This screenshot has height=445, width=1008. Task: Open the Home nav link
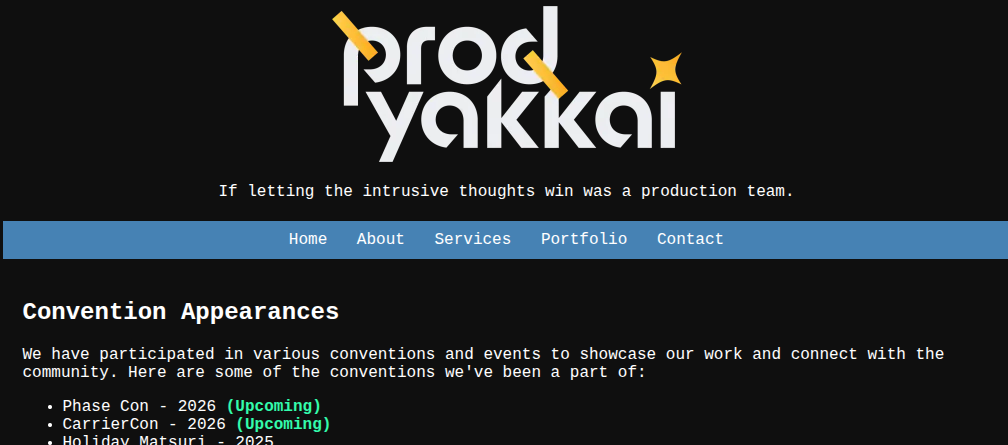pyautogui.click(x=308, y=239)
